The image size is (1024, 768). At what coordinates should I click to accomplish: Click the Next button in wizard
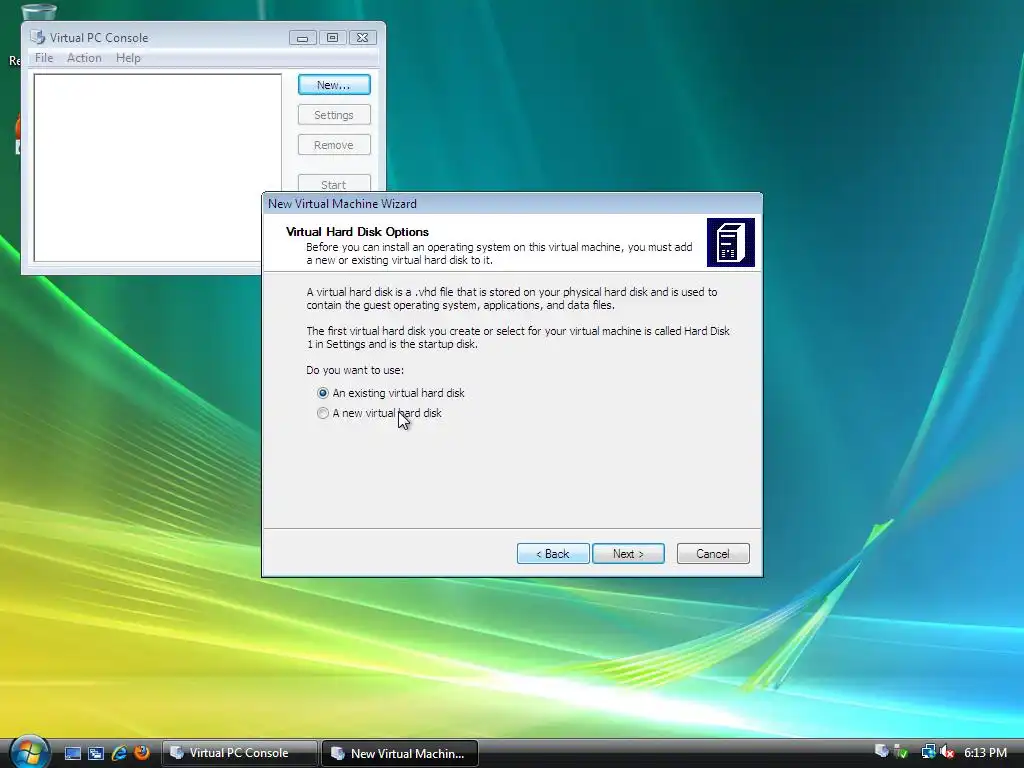628,554
